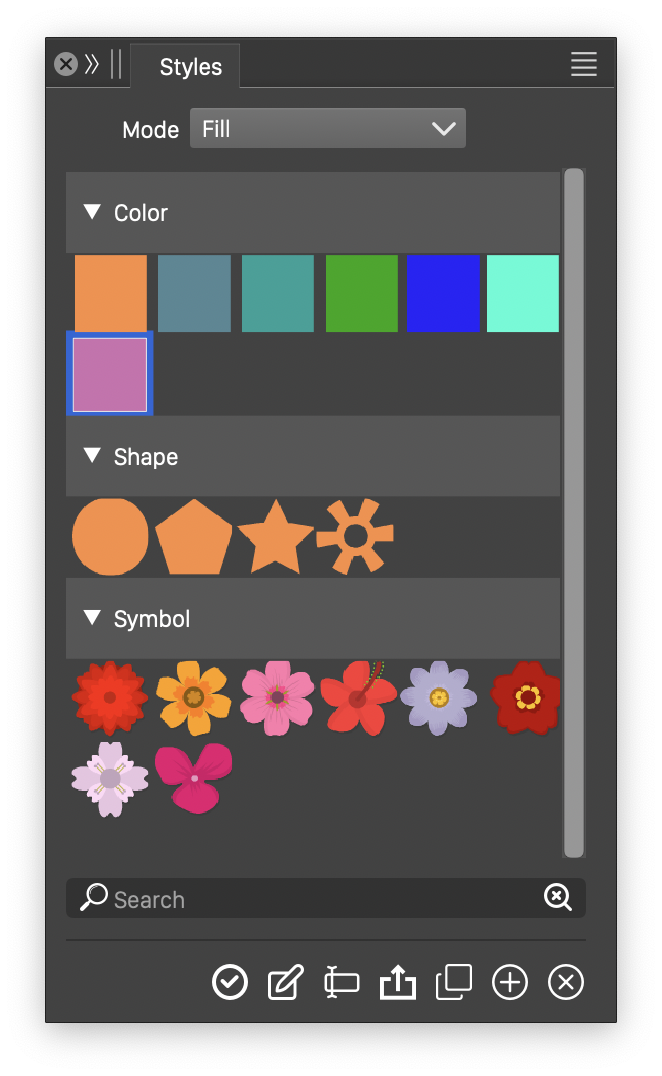
Task: Click the duplicate style icon
Action: 454,983
